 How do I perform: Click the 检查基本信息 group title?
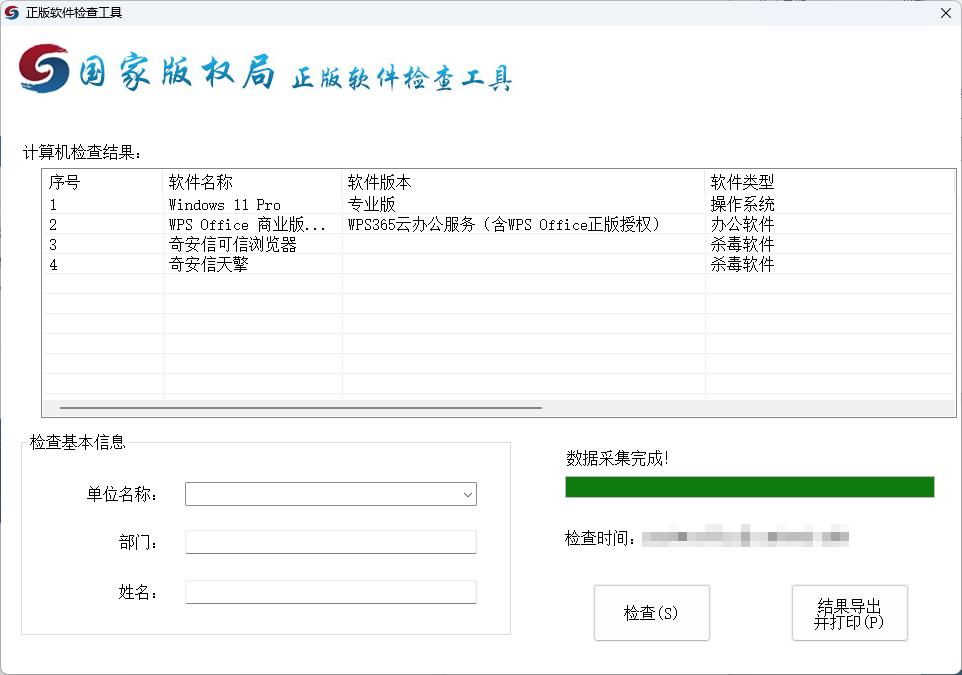(77, 442)
